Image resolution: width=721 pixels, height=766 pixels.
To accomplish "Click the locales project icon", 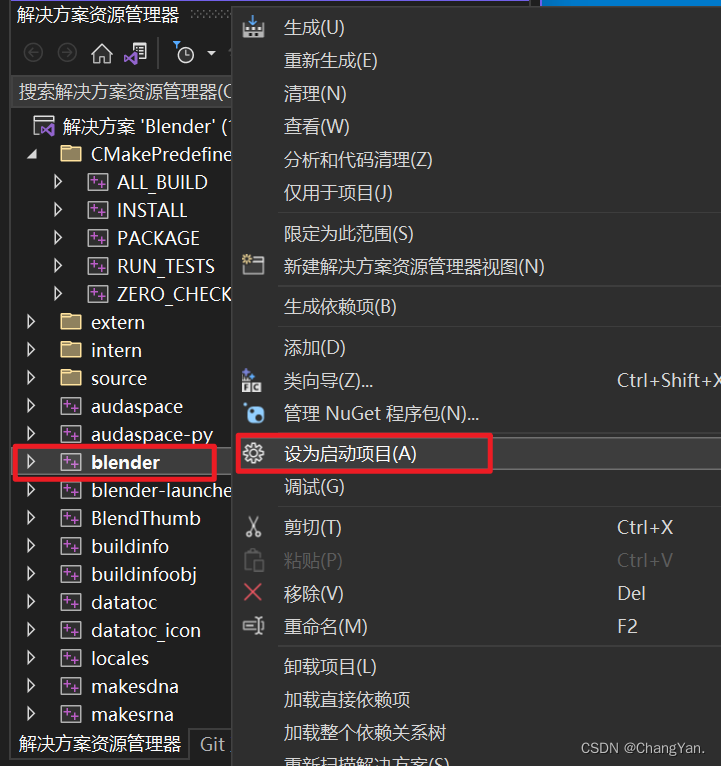I will (x=71, y=658).
